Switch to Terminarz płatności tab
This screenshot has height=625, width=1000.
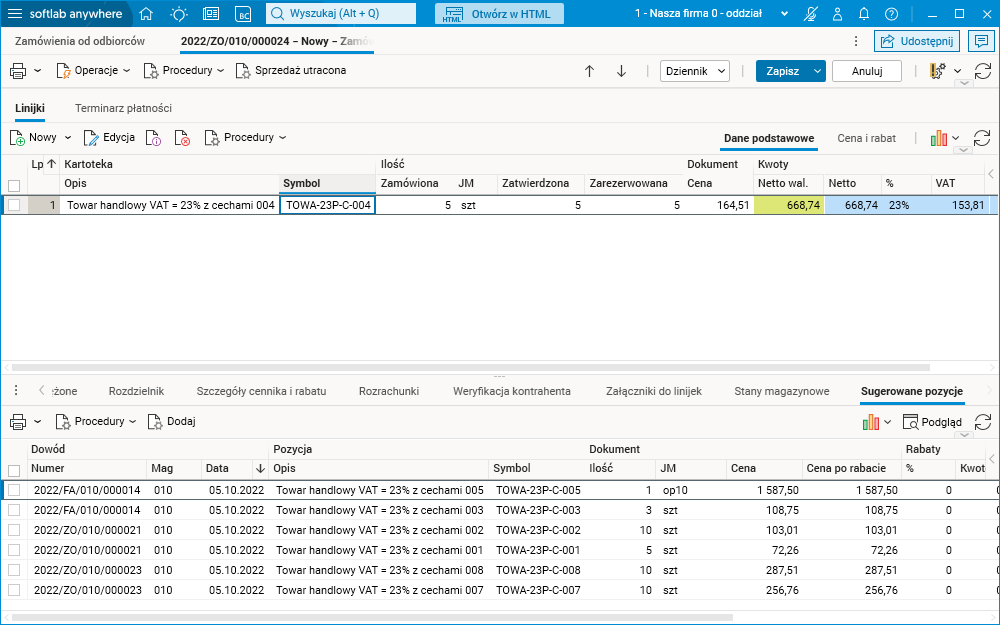click(x=123, y=108)
